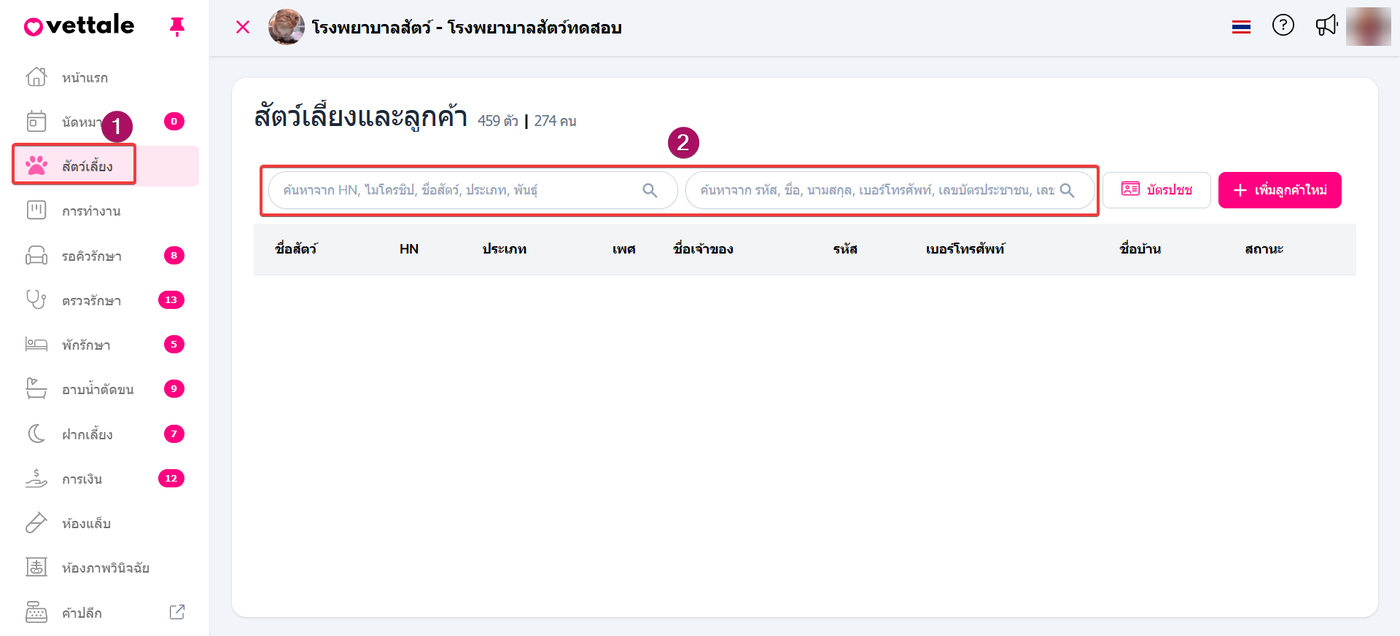
Task: Click plus icon in เพิ่มลูกค้าใหม่
Action: (1240, 190)
